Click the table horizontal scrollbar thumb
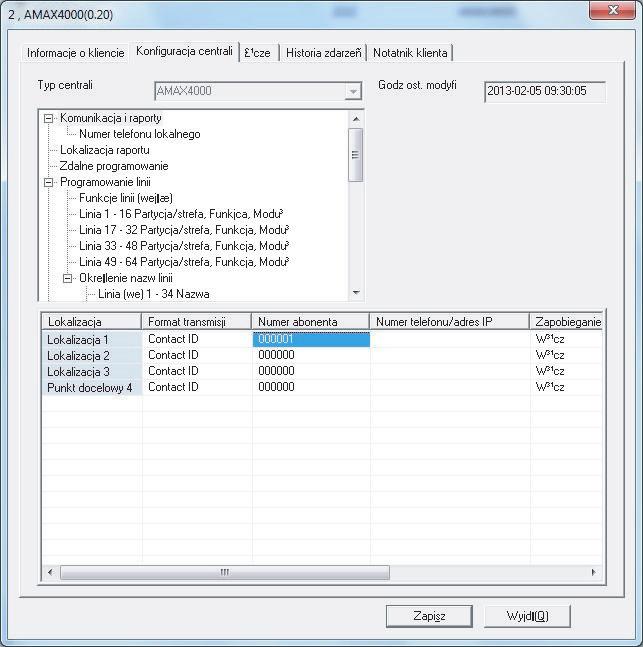Viewport: 643px width, 647px height. point(225,572)
